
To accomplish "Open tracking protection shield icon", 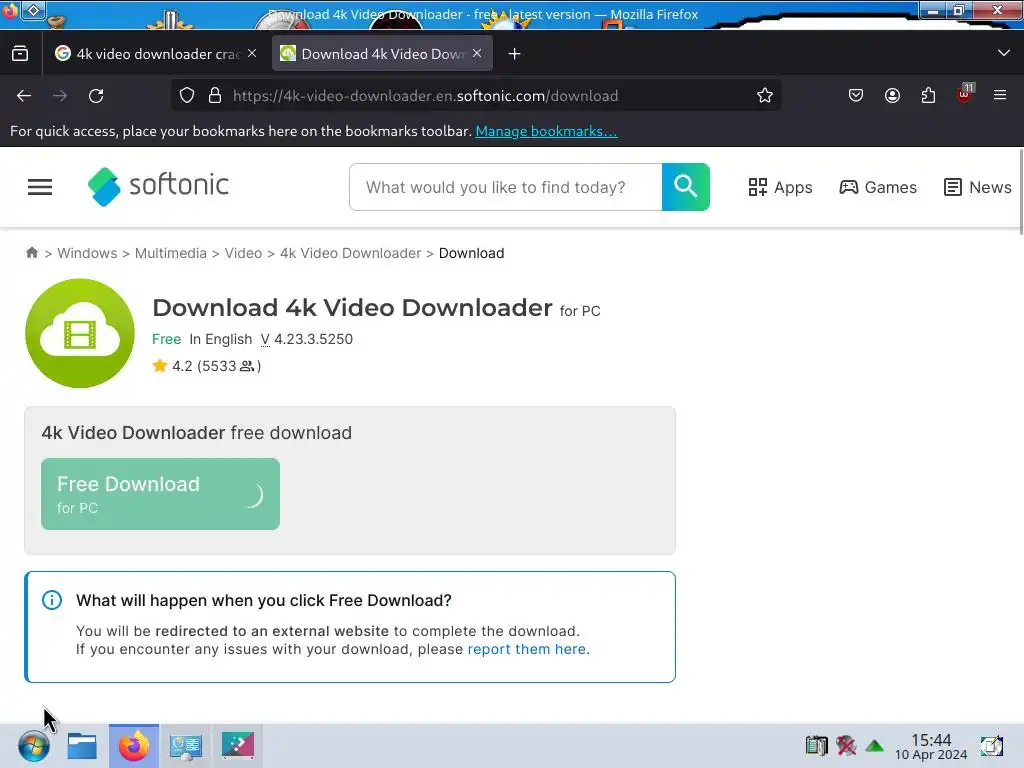I will (x=187, y=96).
